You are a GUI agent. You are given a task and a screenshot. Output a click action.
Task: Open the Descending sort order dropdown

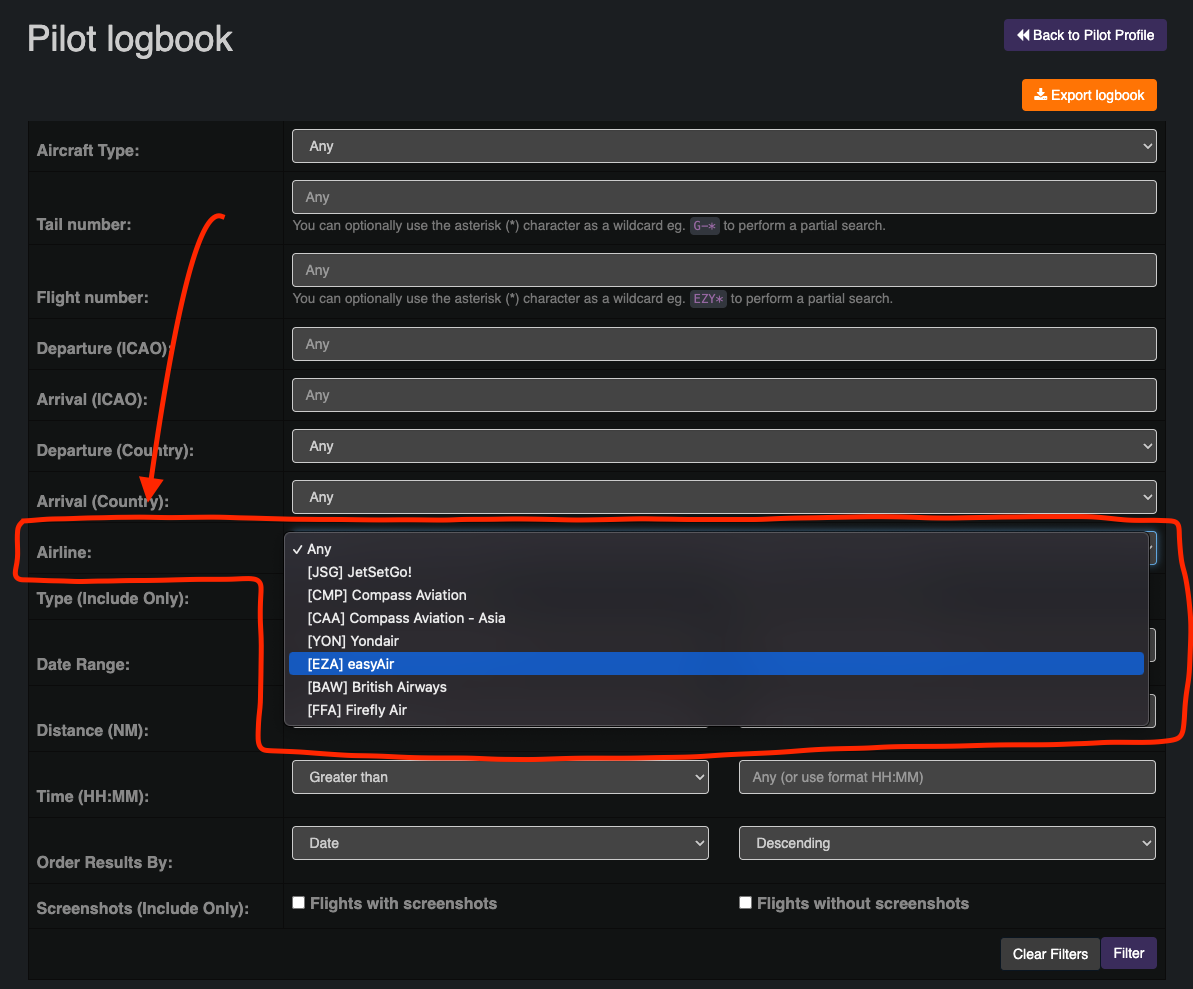[x=946, y=843]
